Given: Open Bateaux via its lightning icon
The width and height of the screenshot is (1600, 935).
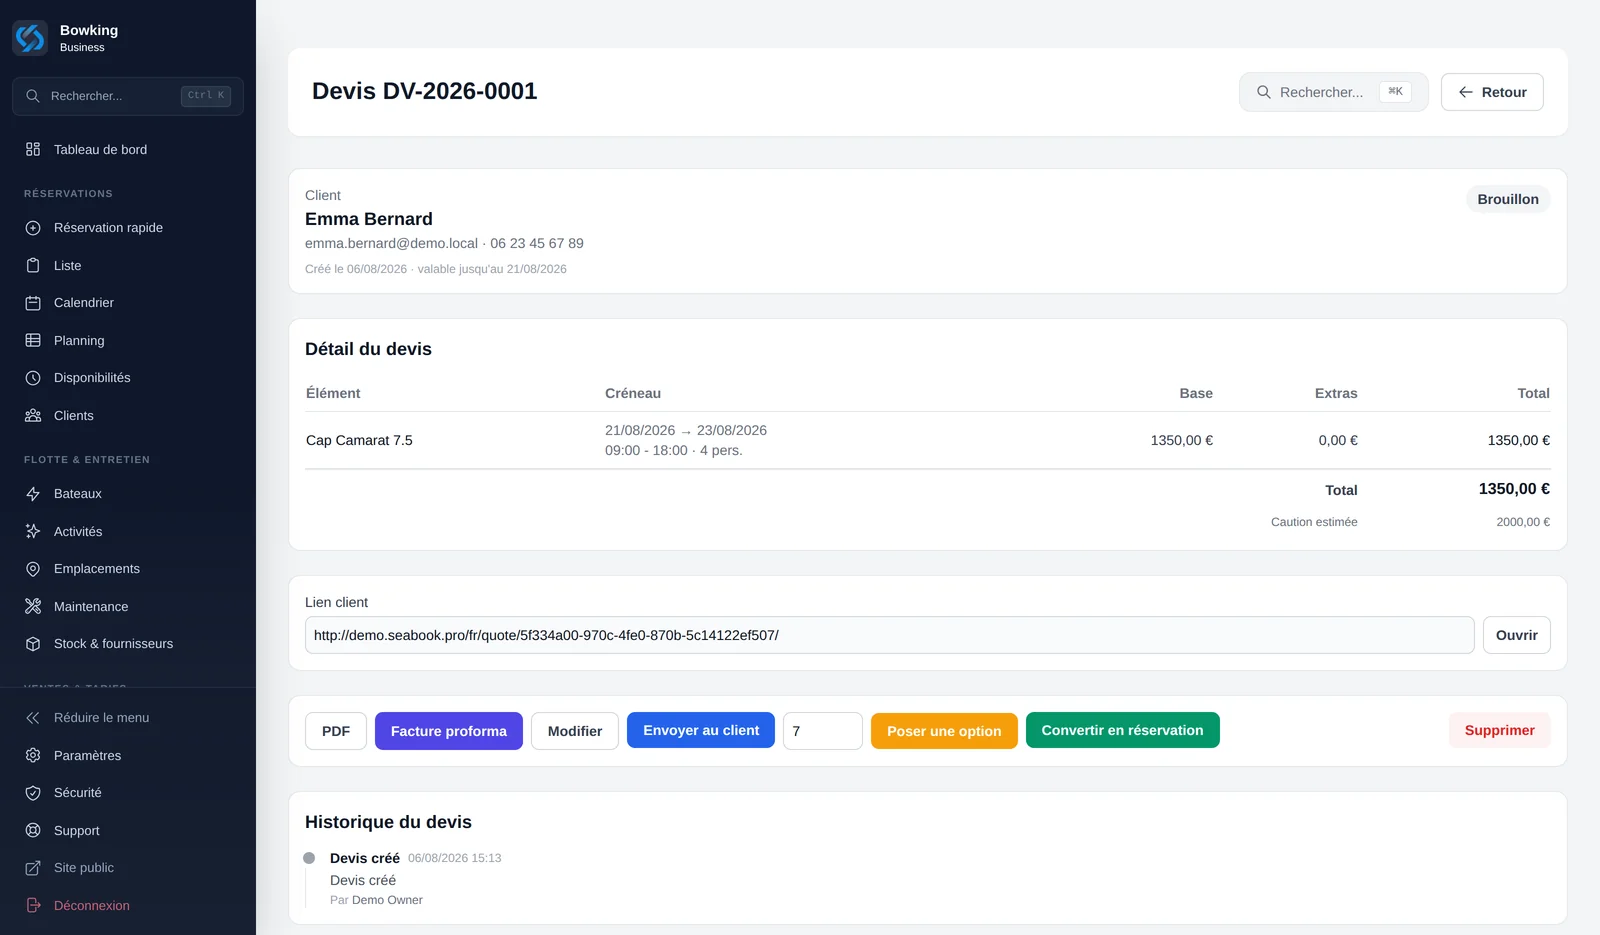Looking at the screenshot, I should coord(33,494).
